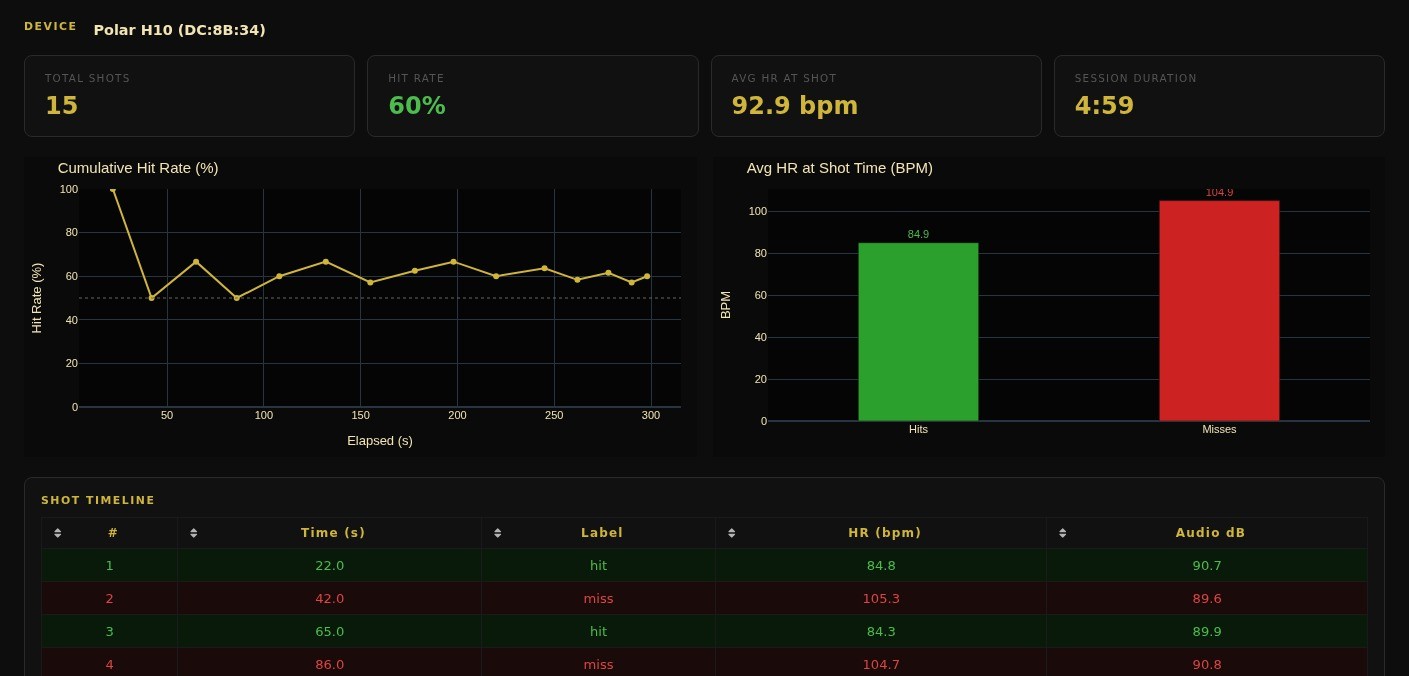
Task: Click HR value 105.3 in row 2
Action: (881, 598)
